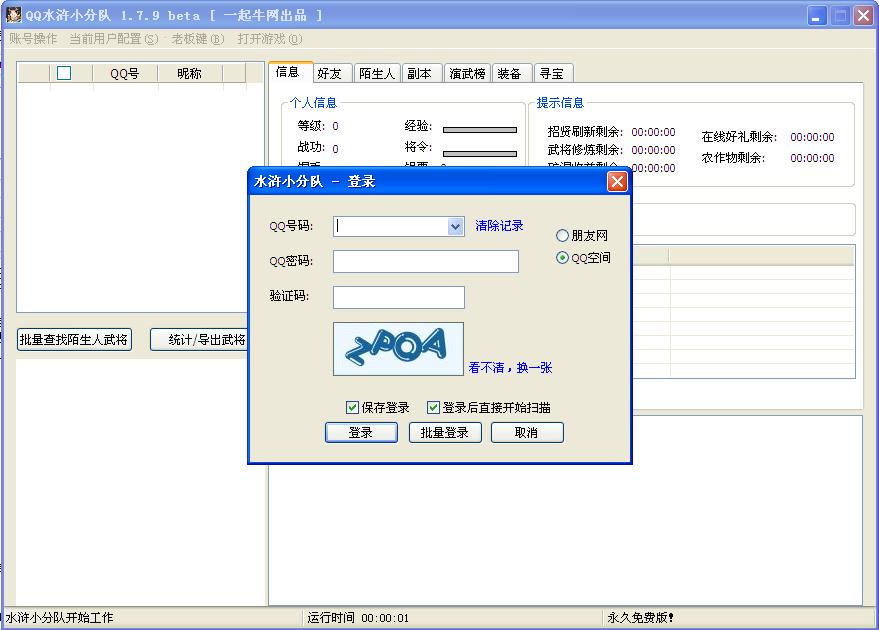The image size is (879, 630).
Task: Click the 招贤刷新剩余 timer value
Action: coord(653,132)
